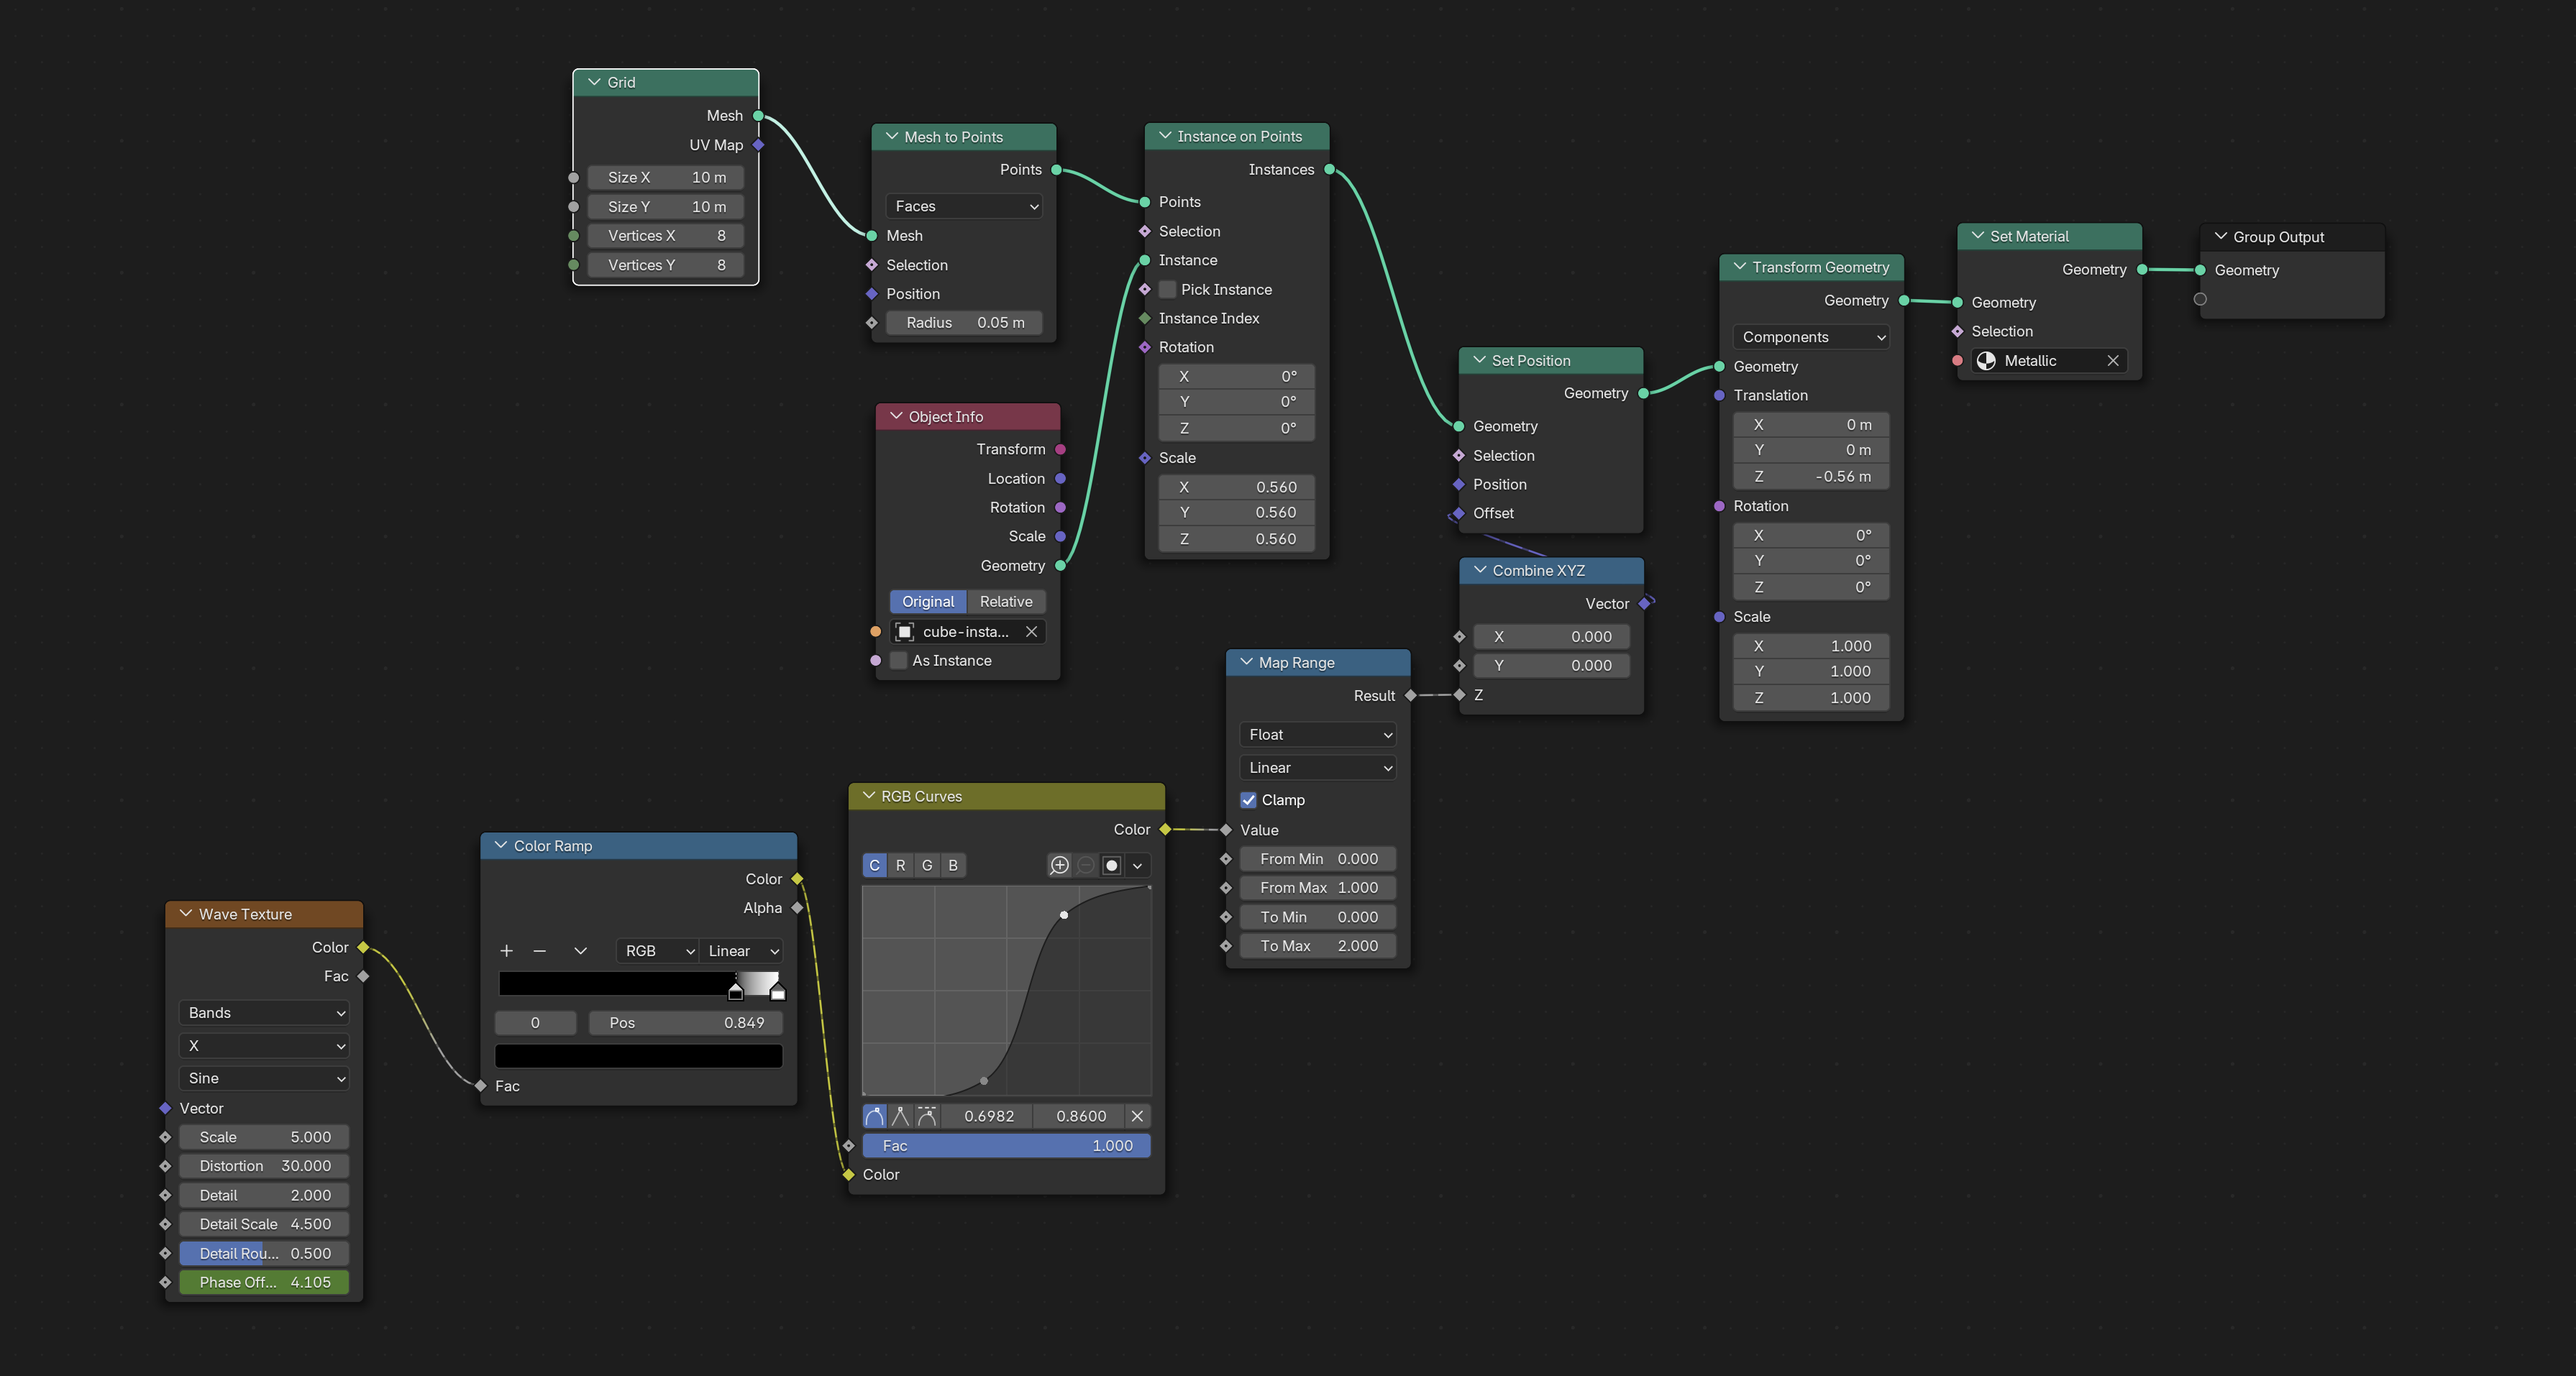Open Components mode dropdown

pos(1811,337)
